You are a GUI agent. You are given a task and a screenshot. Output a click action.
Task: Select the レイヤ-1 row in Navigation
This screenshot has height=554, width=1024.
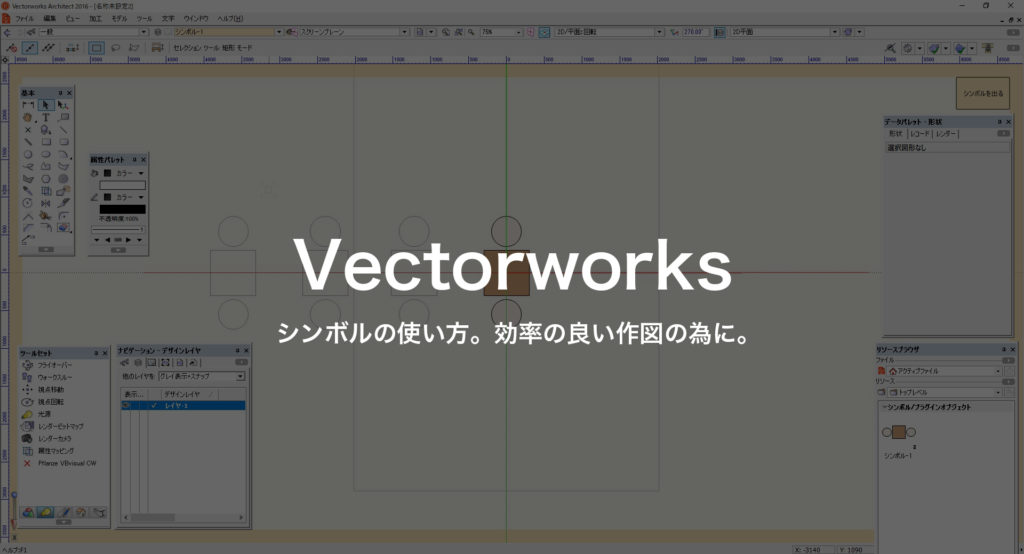pyautogui.click(x=183, y=406)
